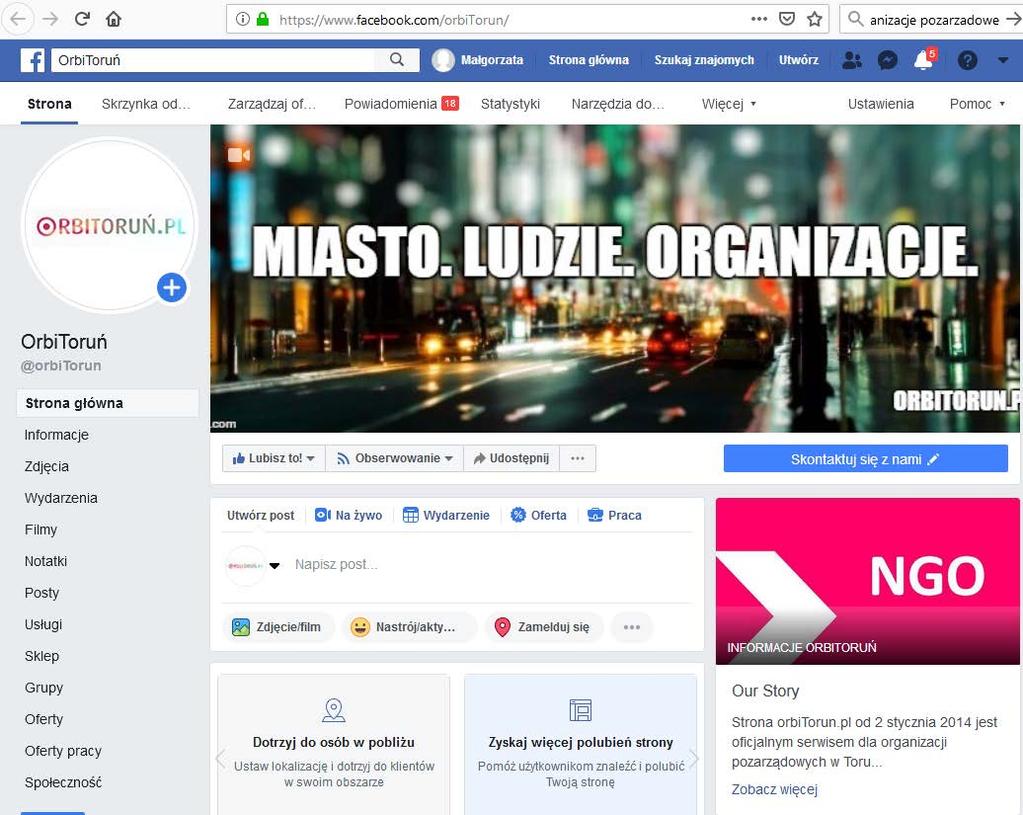Open the Narzędzia do... tab
The width and height of the screenshot is (1023, 815).
[617, 104]
